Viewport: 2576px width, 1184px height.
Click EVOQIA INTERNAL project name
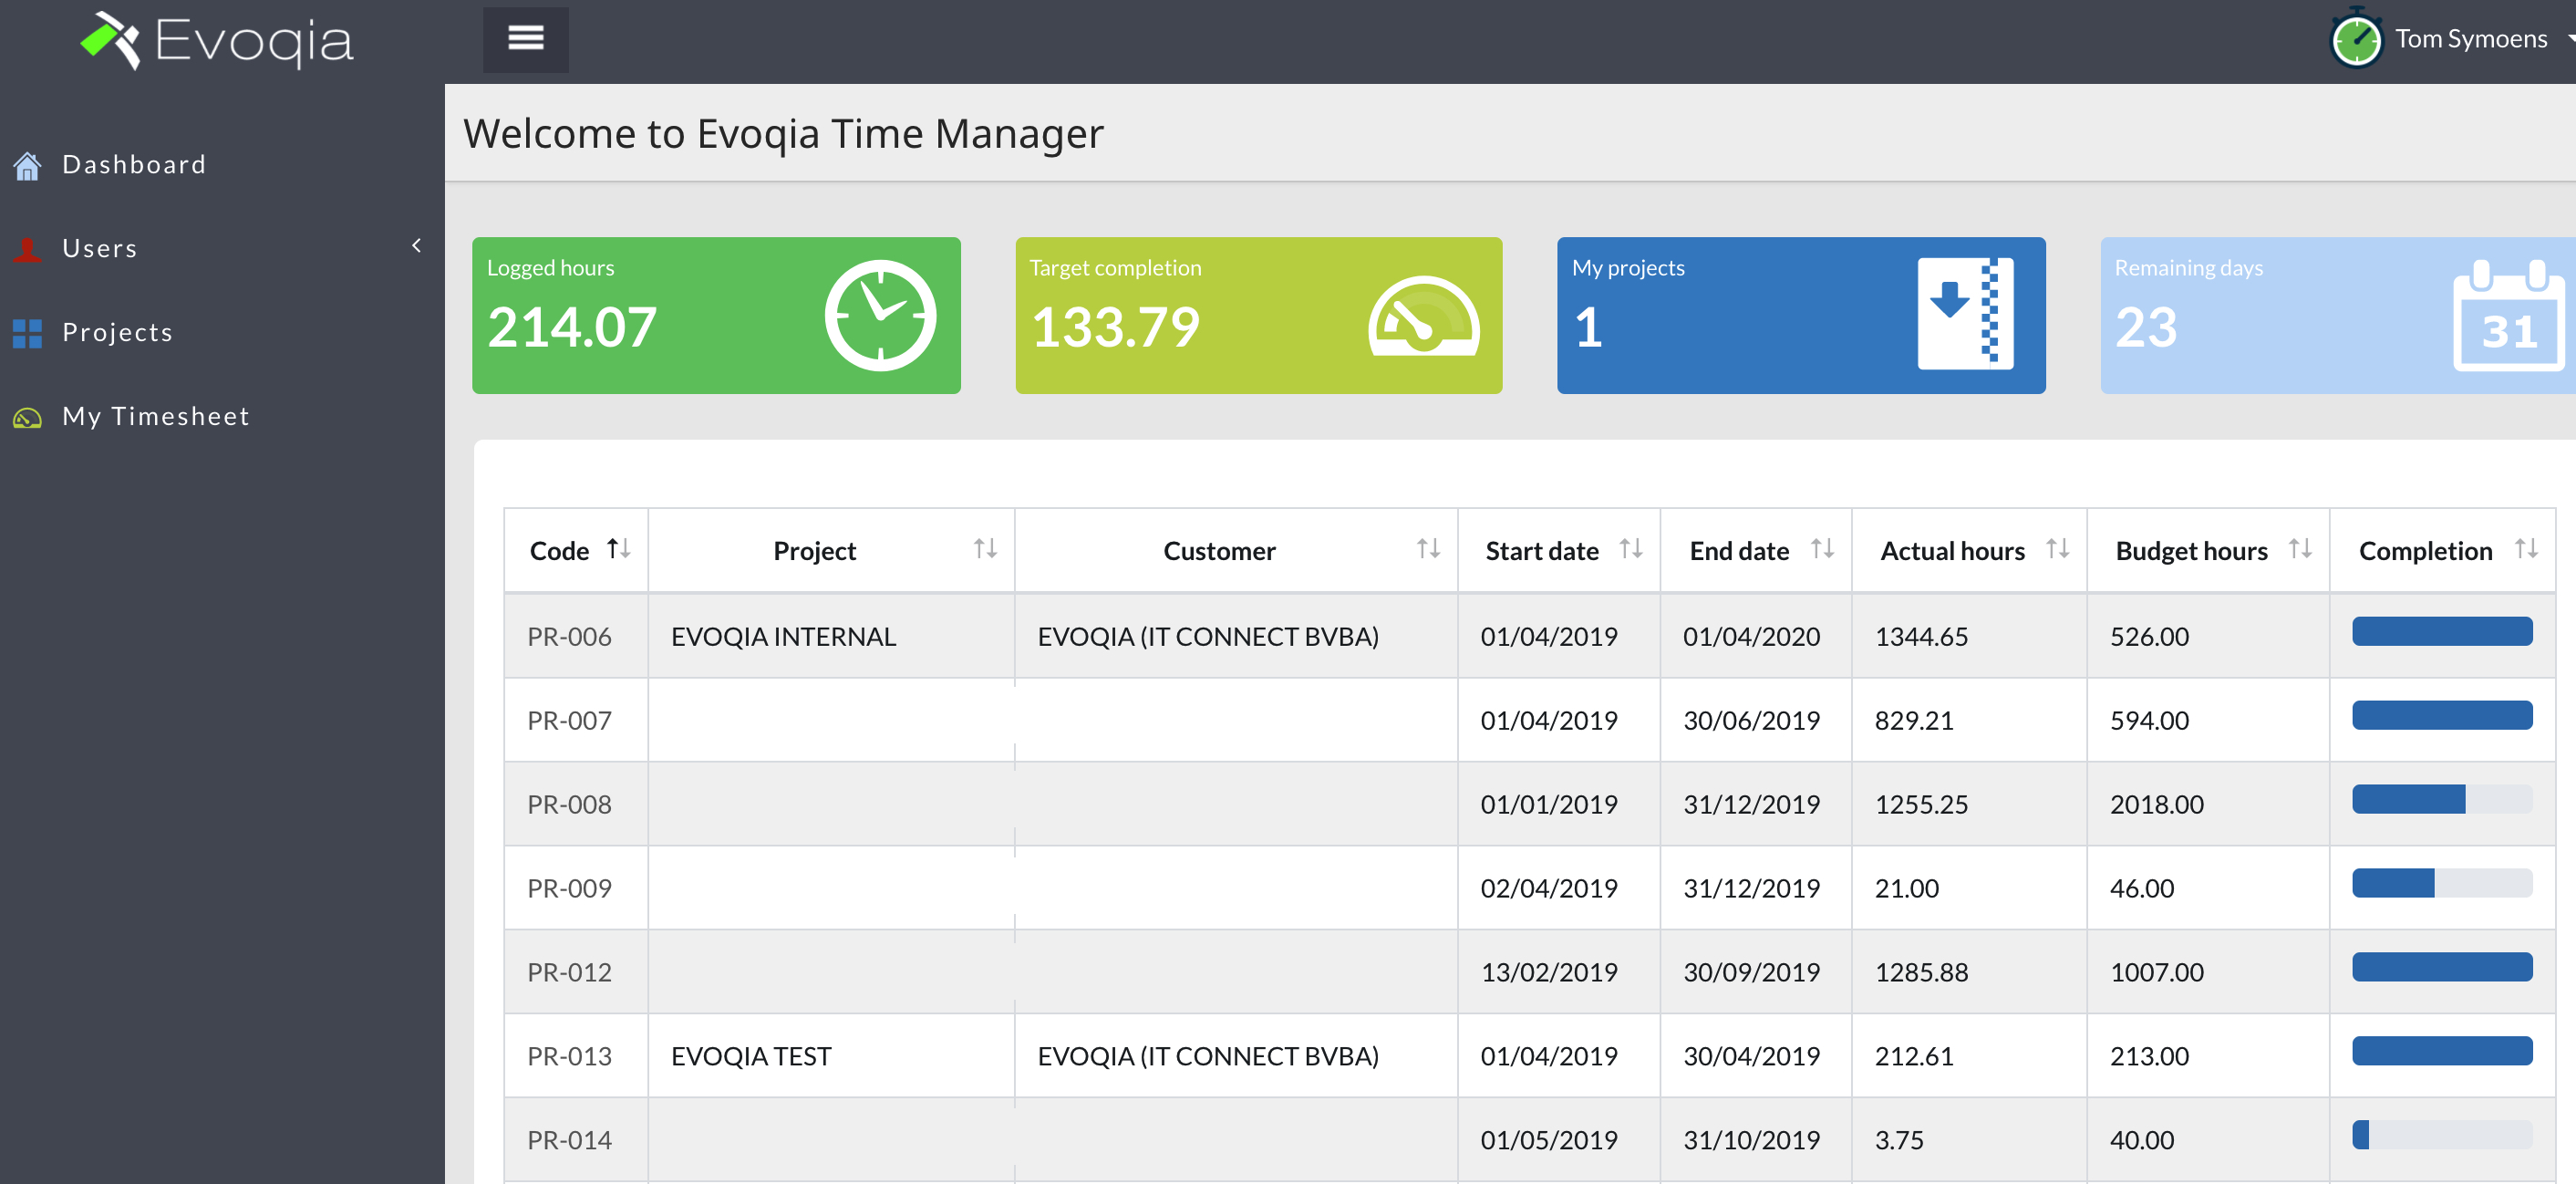point(783,637)
